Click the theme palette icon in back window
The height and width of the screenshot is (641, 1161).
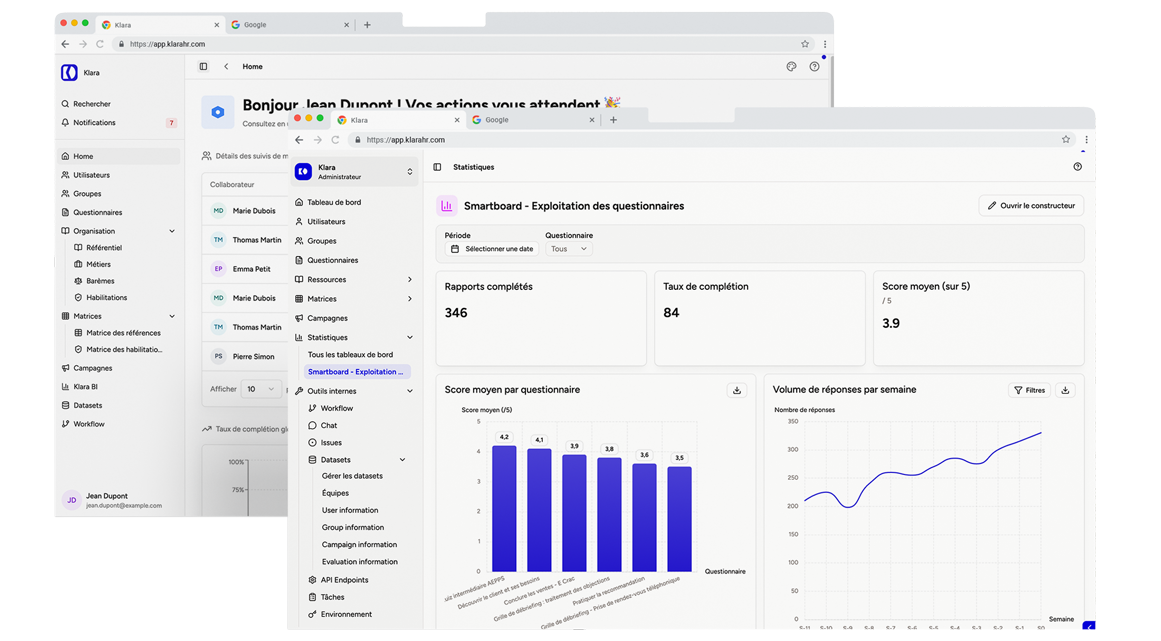[792, 67]
